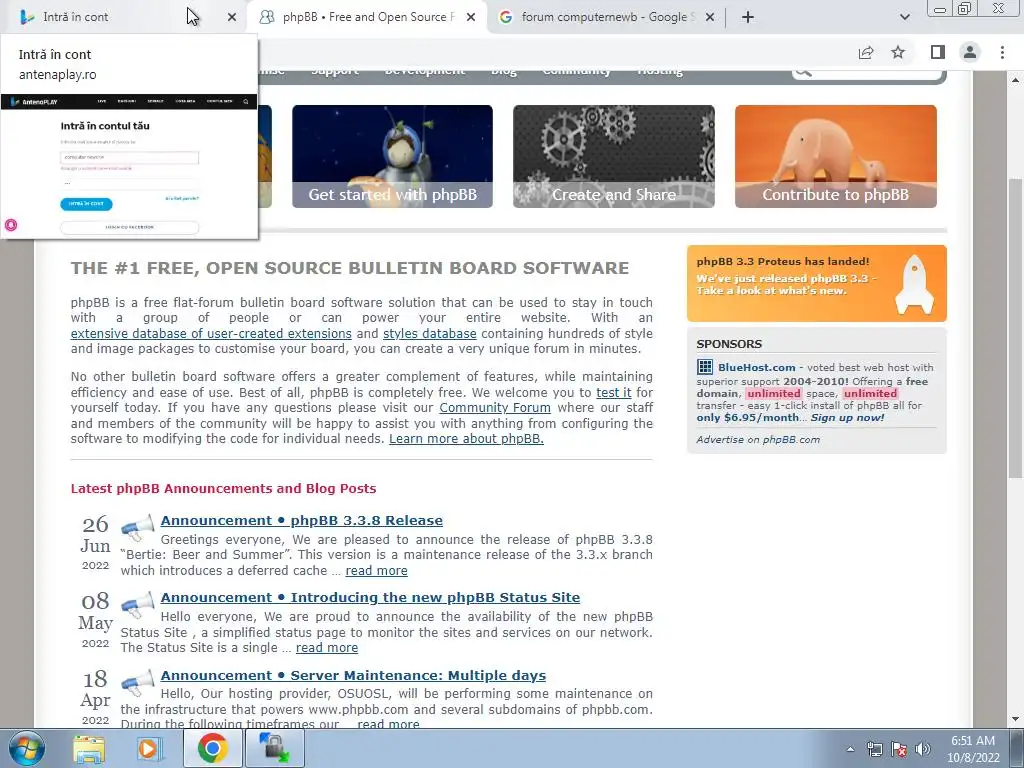Close the forum computernewb Google tab
This screenshot has height=768, width=1024.
coord(710,18)
